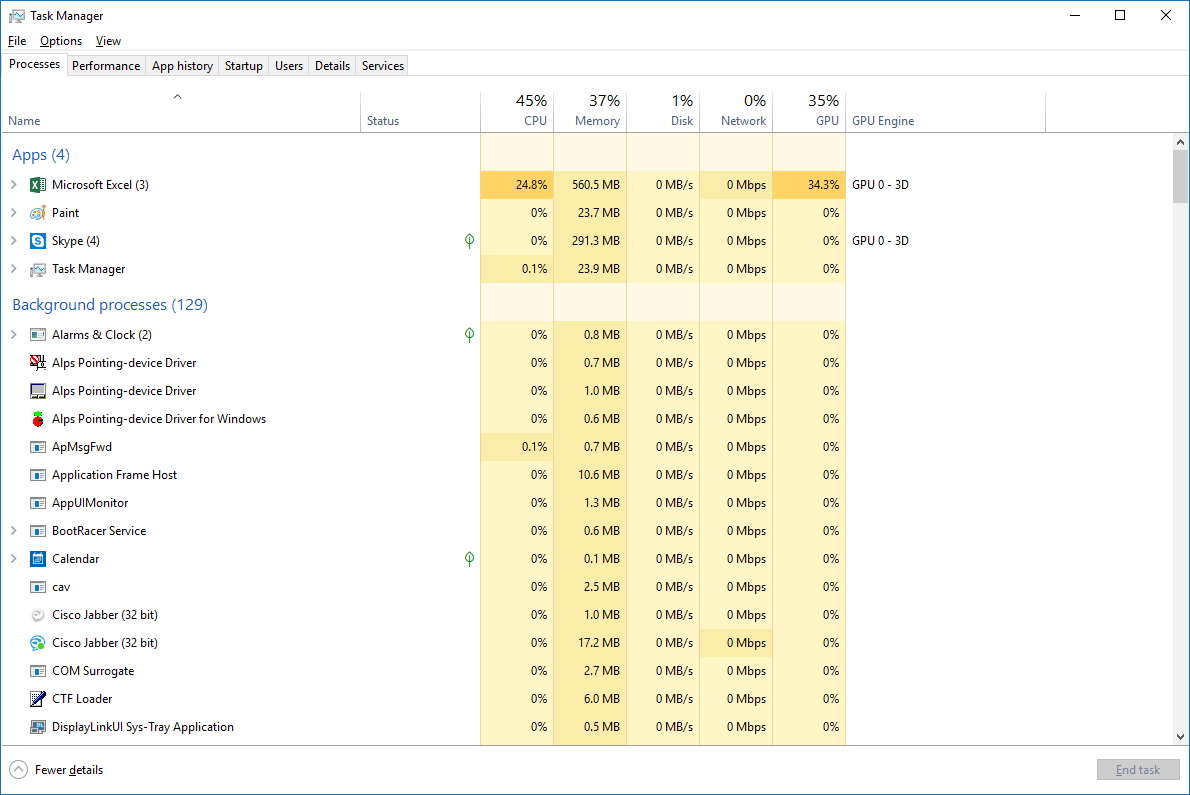Click the Microsoft Excel app icon
Screen dimensions: 1190x795
pyautogui.click(x=38, y=185)
